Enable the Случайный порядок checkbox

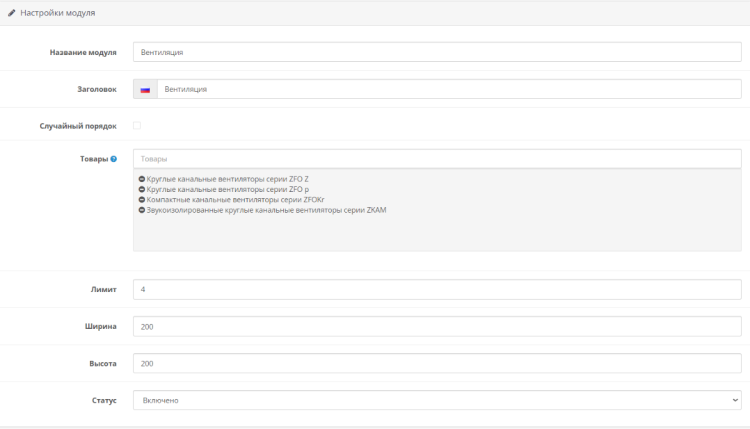137,126
